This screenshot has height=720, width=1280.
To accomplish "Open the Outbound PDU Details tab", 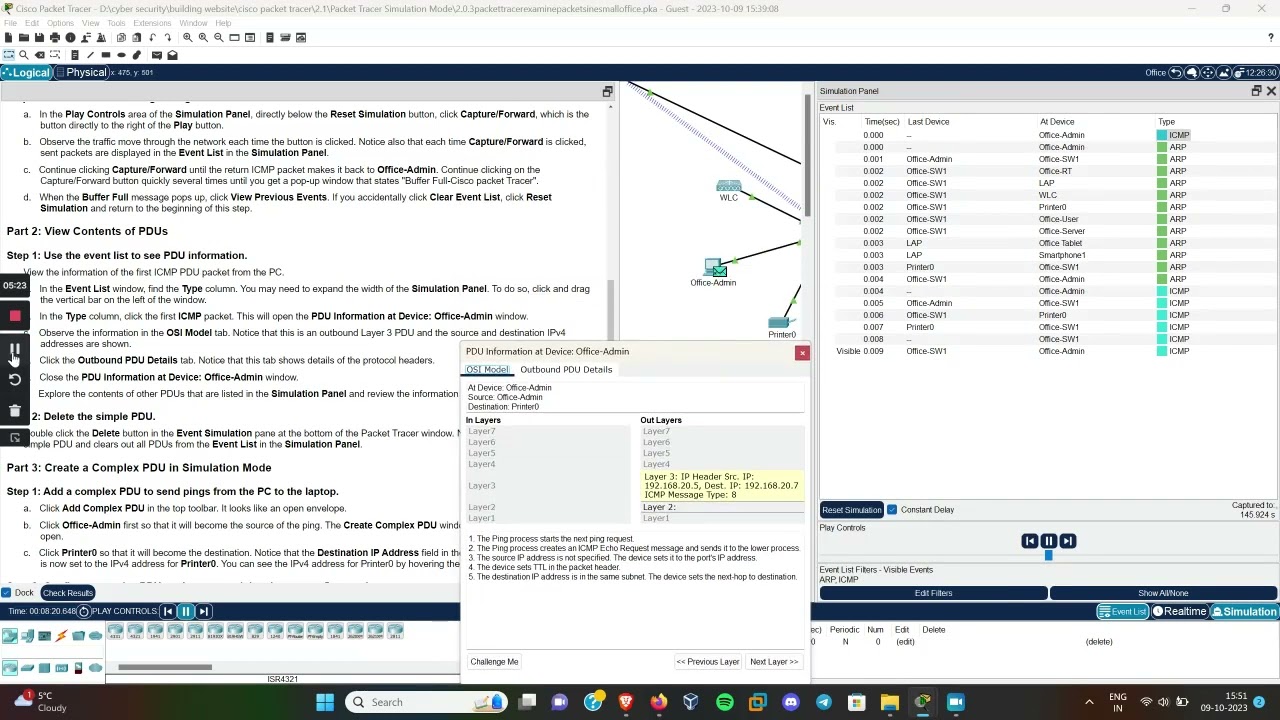I will pos(566,370).
